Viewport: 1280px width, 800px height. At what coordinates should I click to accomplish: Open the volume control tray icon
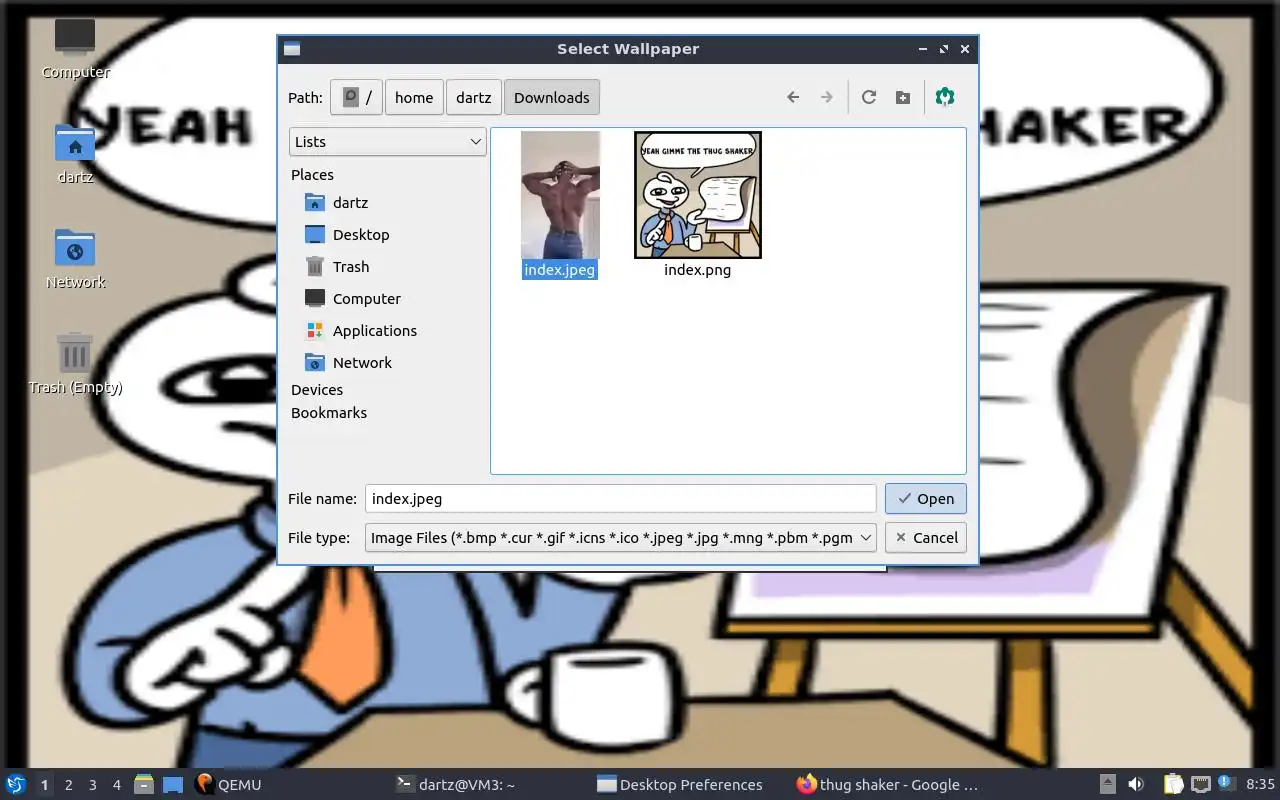pos(1136,784)
